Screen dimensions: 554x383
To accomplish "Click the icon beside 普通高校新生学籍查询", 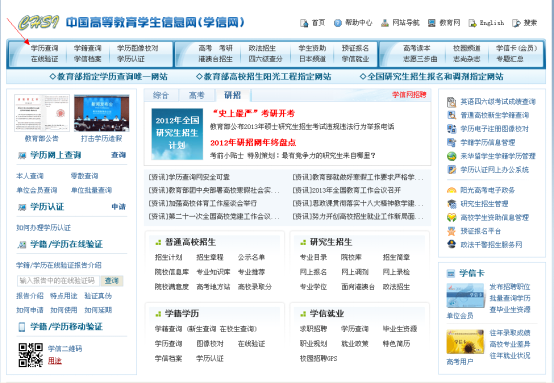I will click(452, 115).
